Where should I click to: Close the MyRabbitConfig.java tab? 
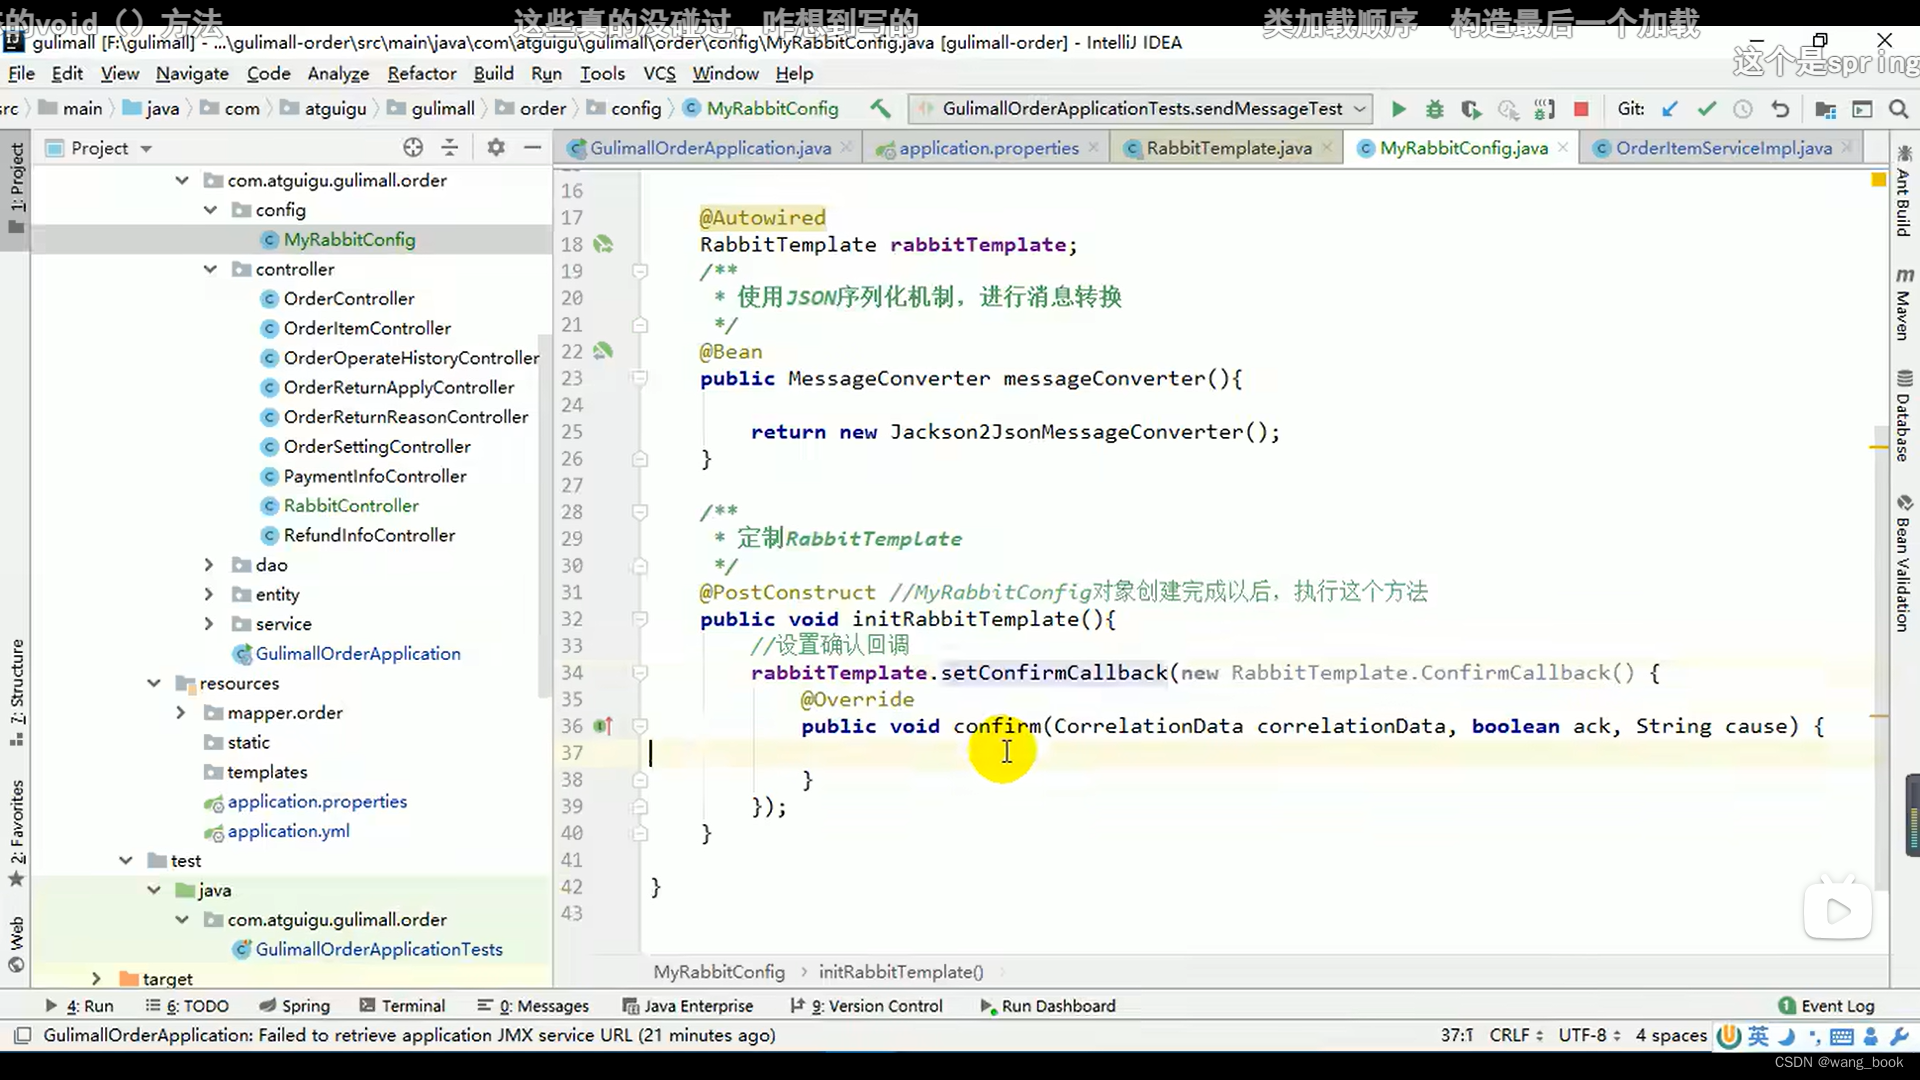[x=1563, y=147]
